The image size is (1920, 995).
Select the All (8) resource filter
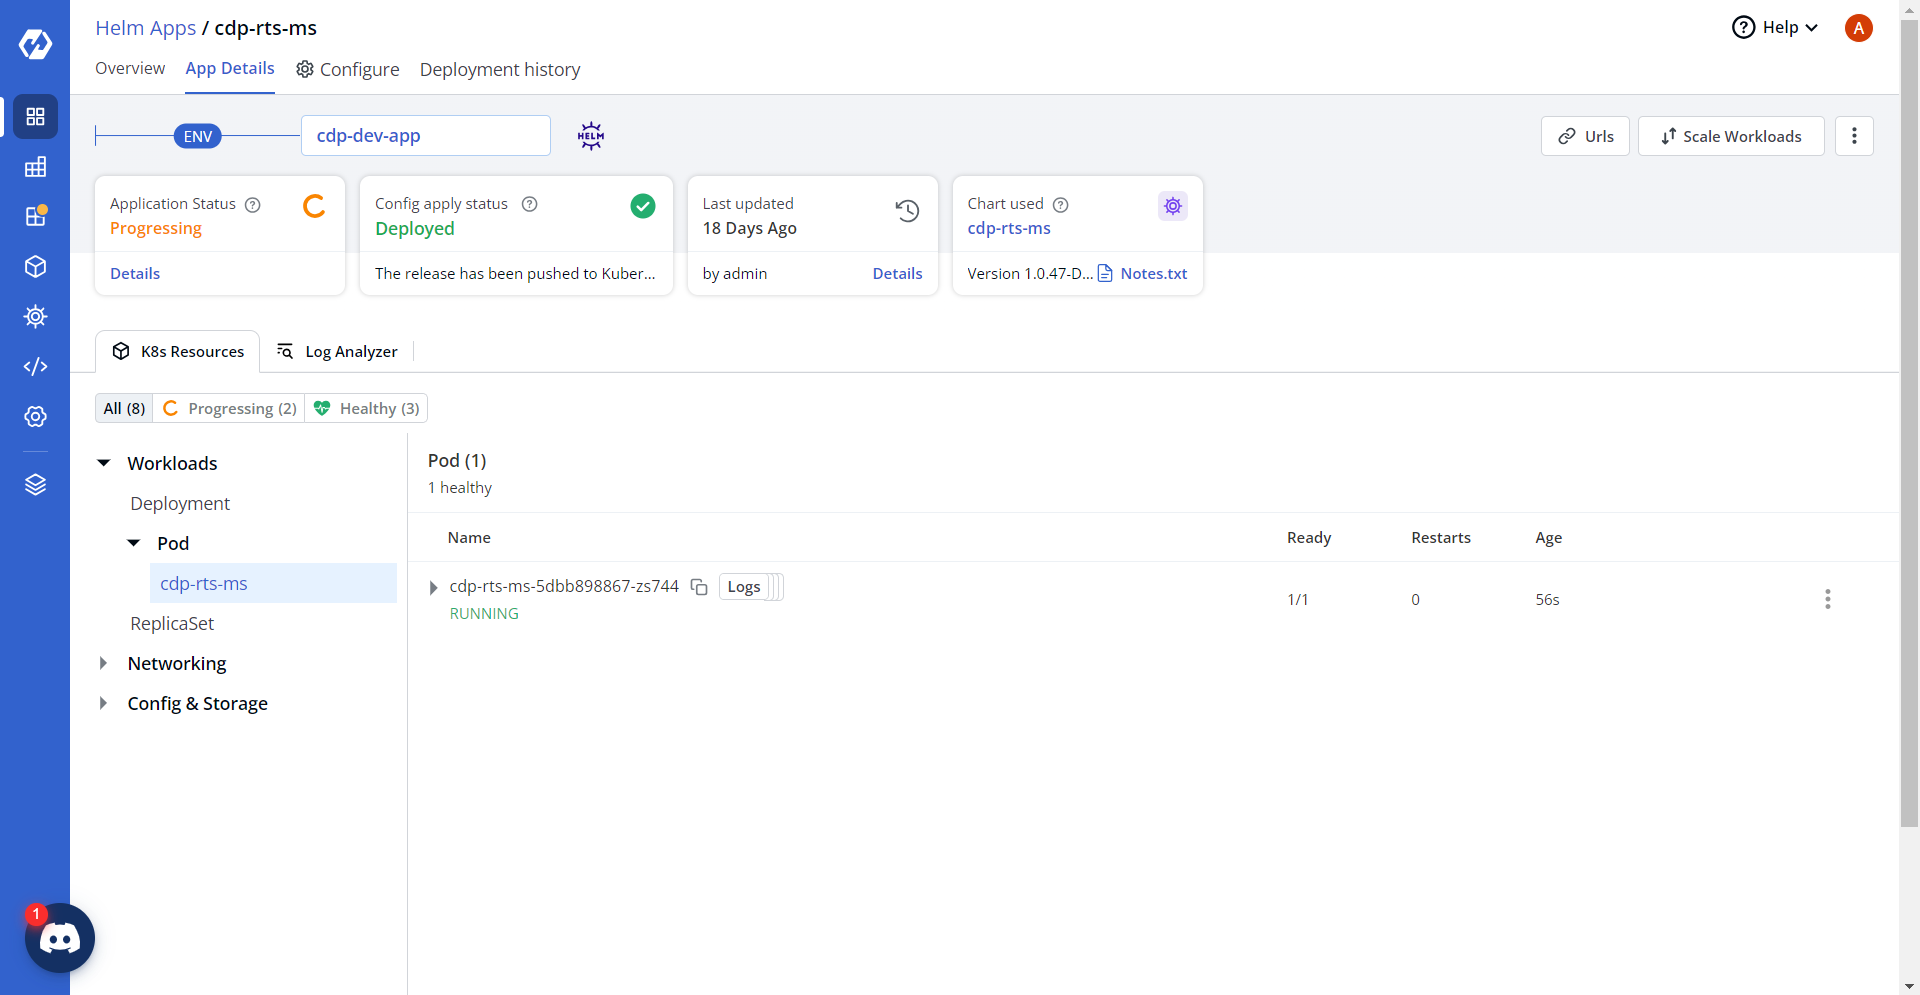124,408
